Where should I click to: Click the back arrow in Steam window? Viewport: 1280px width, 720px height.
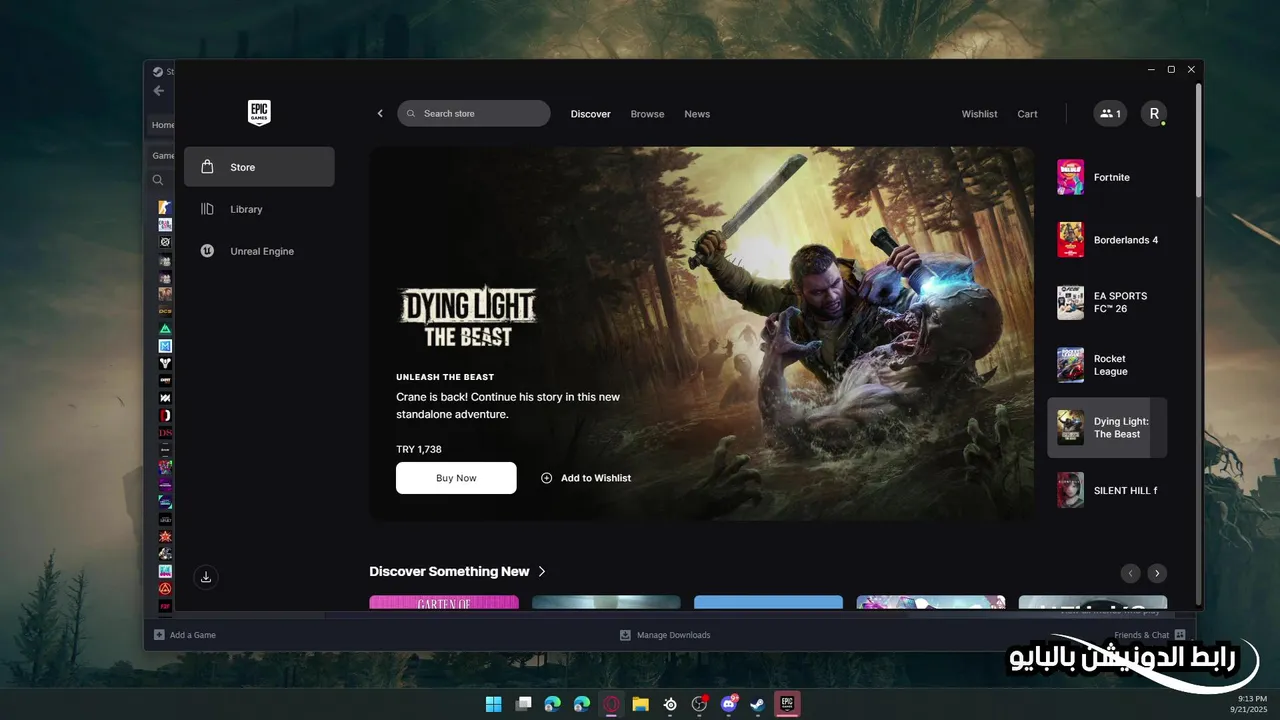[x=158, y=91]
